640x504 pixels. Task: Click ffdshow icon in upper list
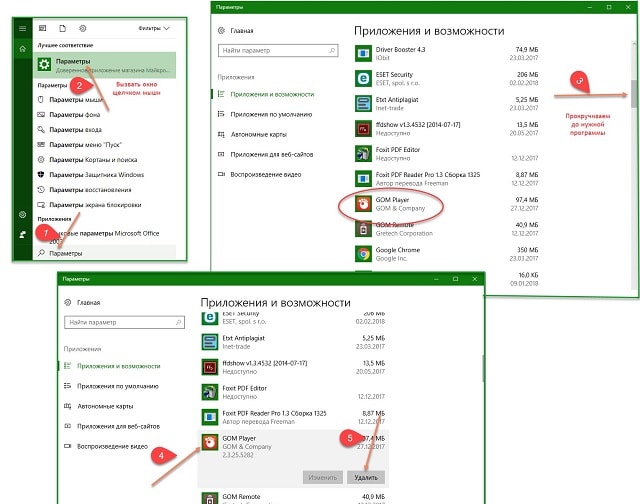click(x=363, y=129)
